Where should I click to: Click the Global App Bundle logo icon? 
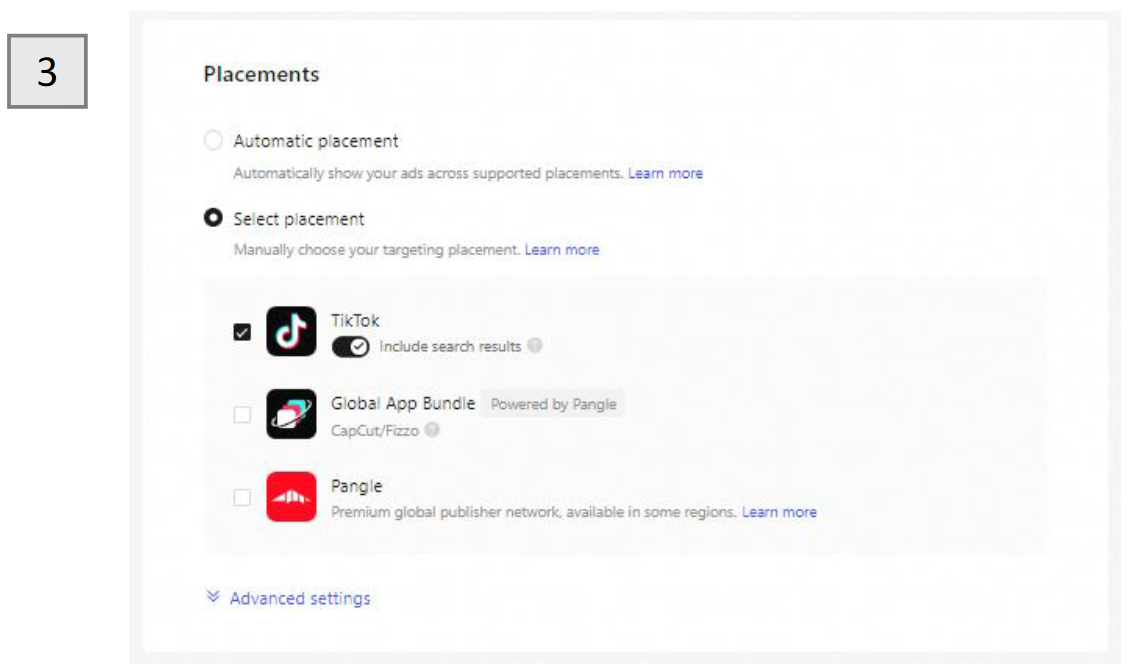(291, 414)
